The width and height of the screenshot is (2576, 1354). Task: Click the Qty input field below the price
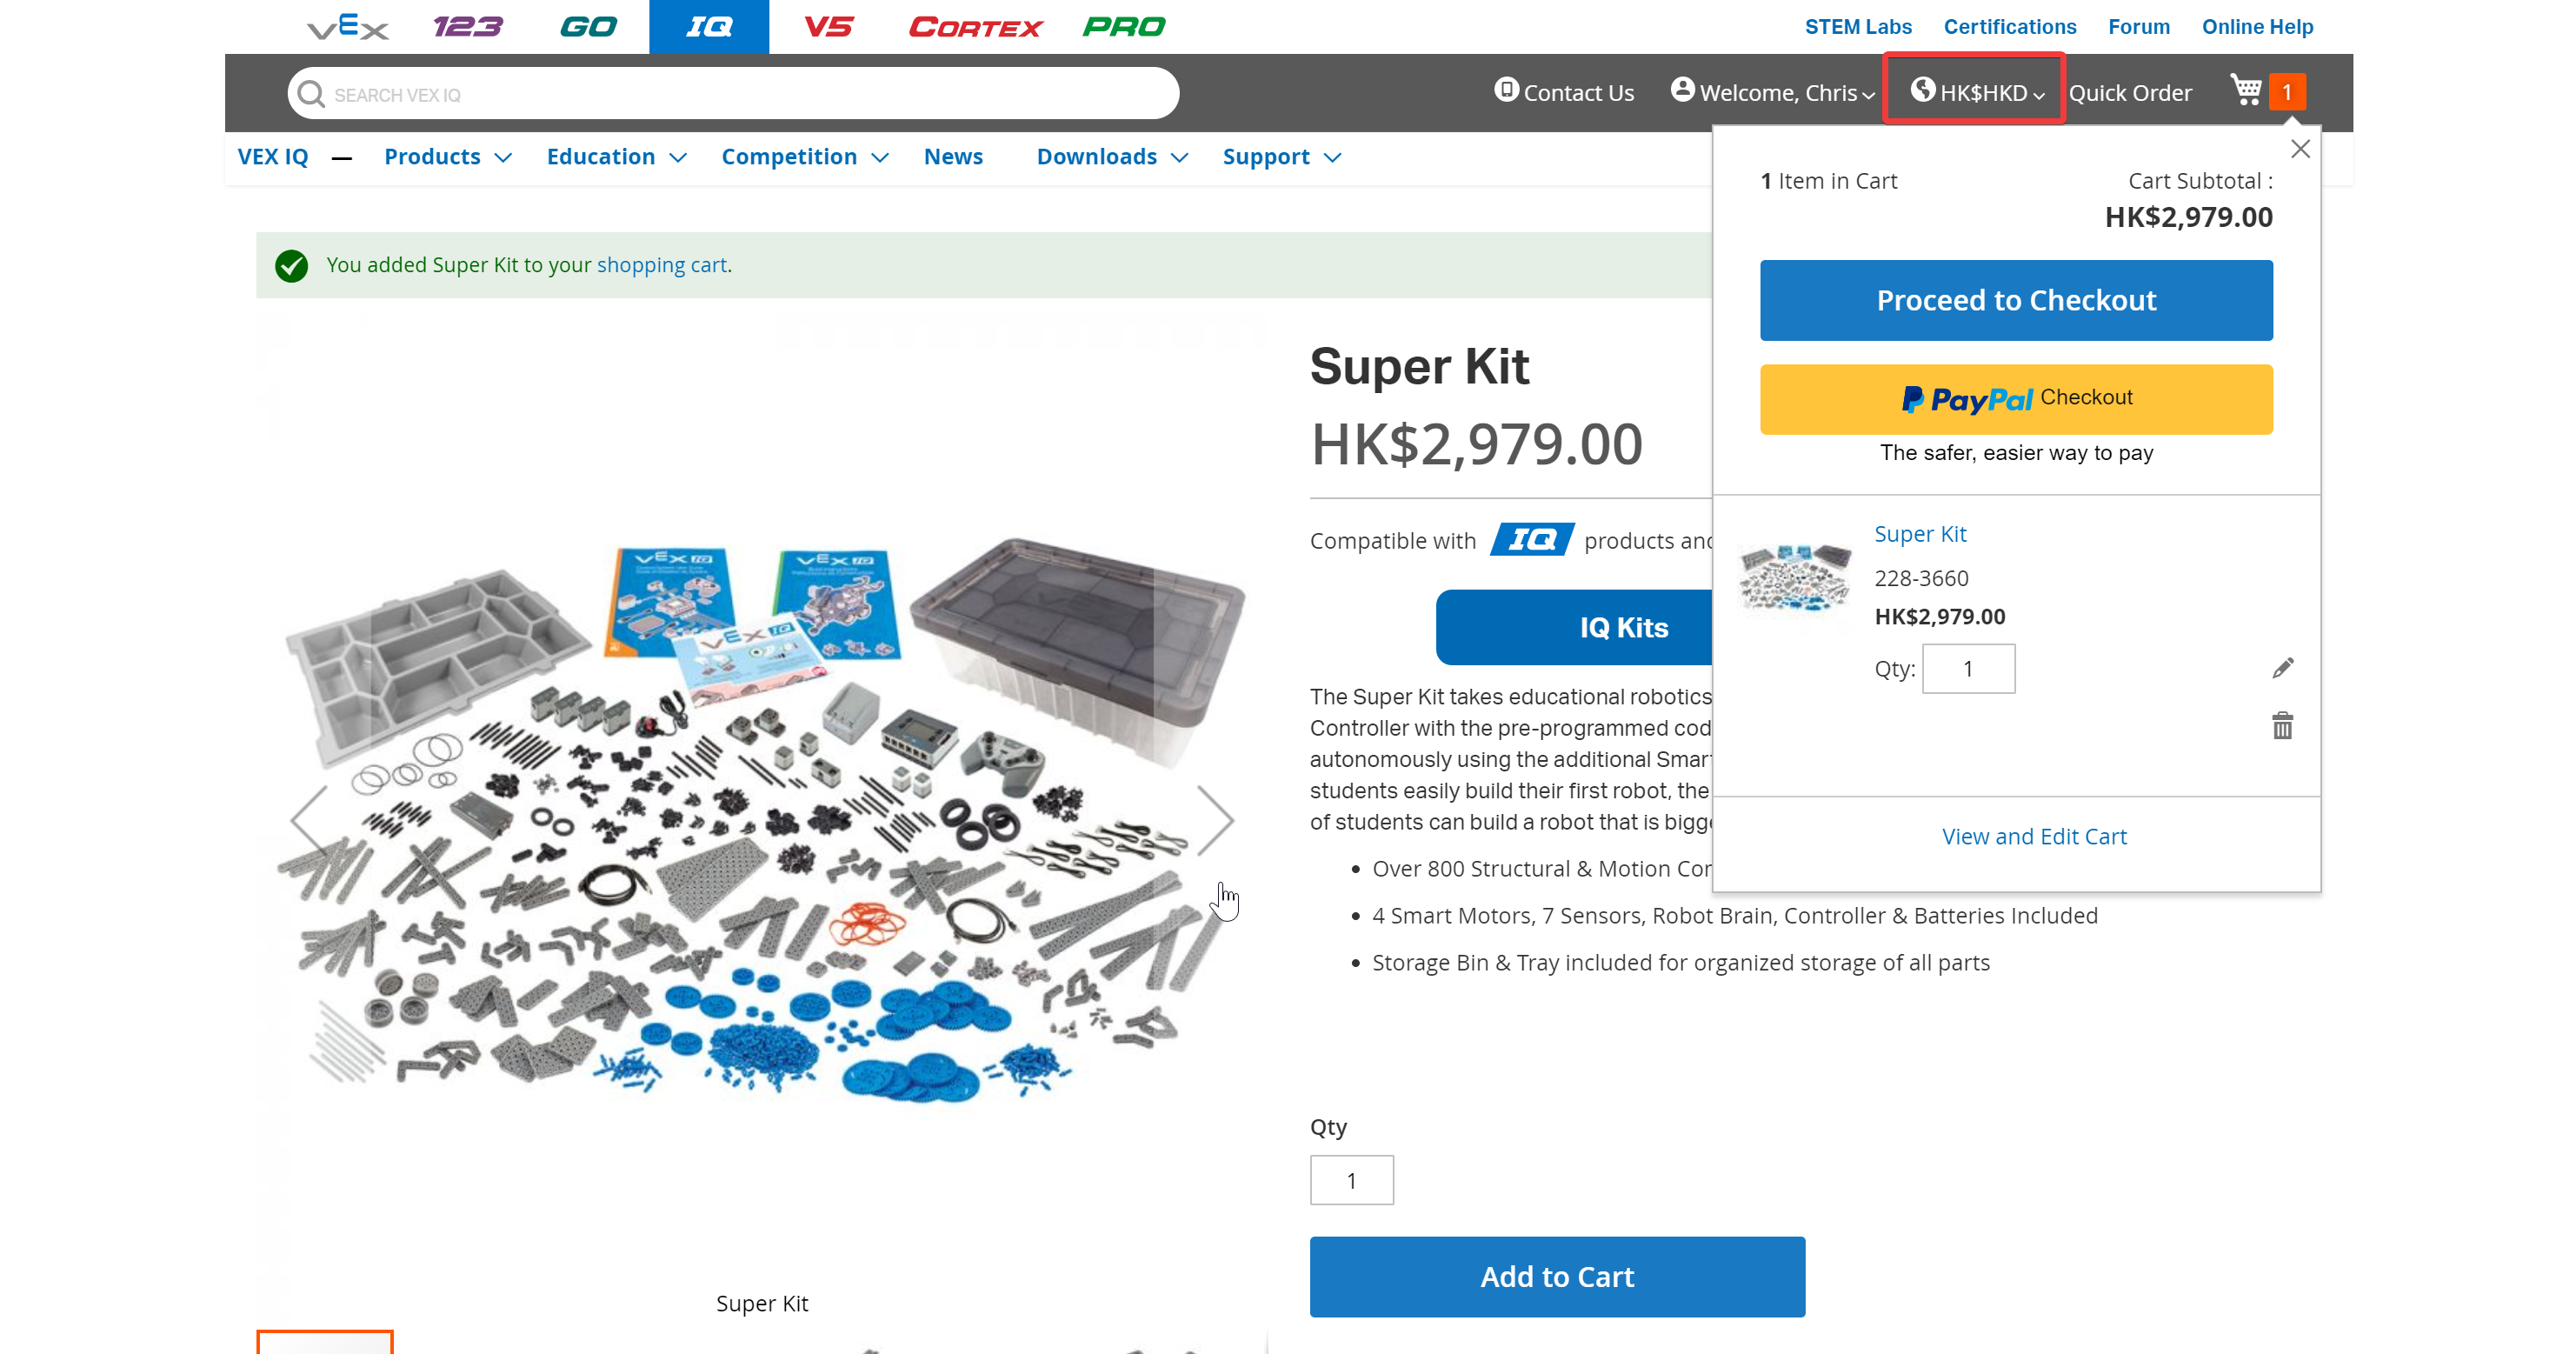click(x=1352, y=1179)
